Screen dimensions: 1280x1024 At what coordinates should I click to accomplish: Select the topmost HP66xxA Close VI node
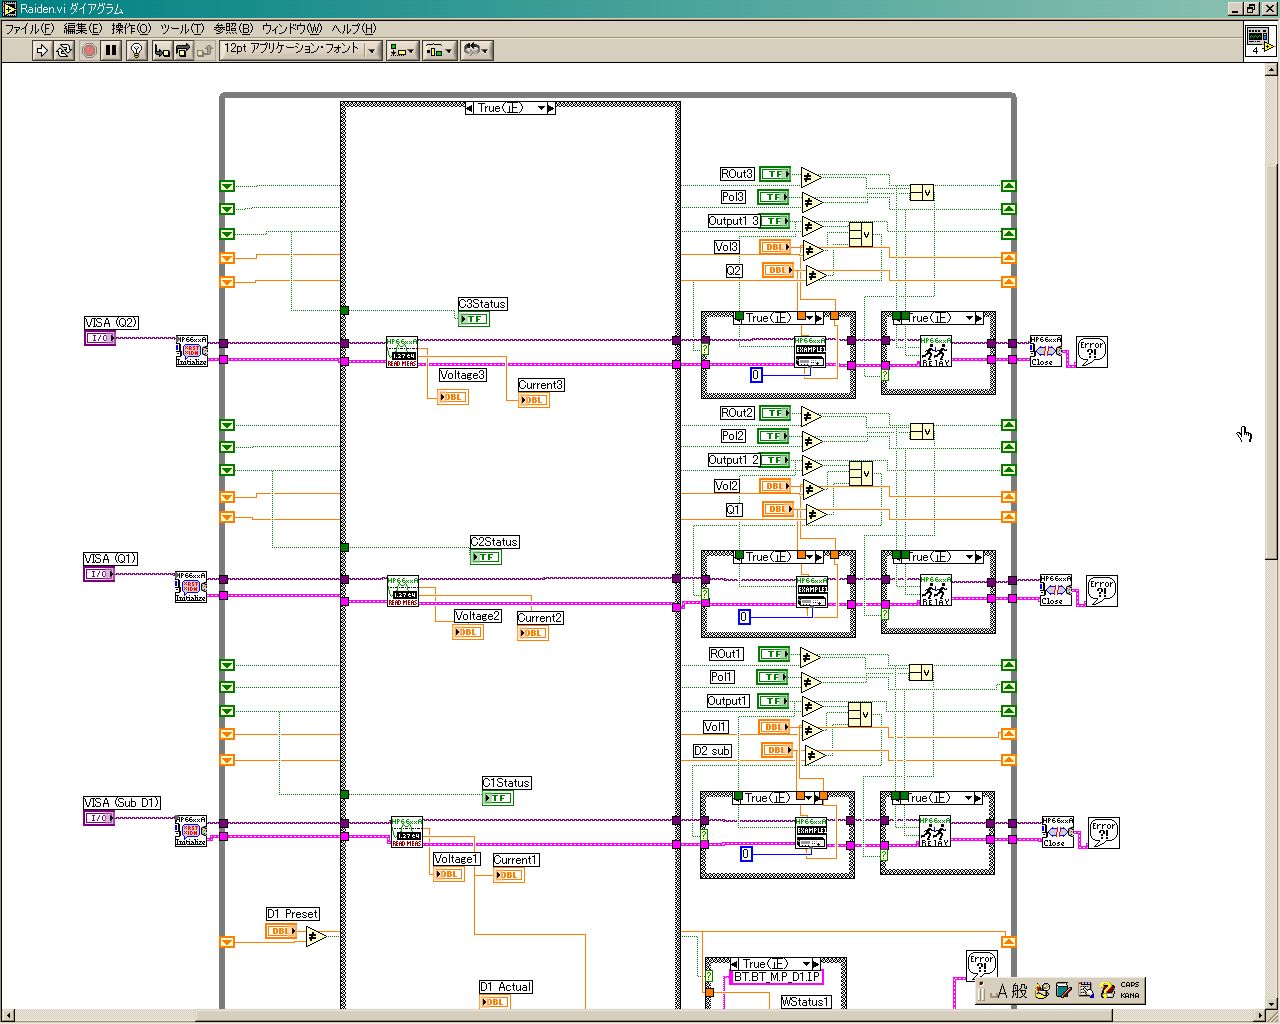pos(1045,351)
